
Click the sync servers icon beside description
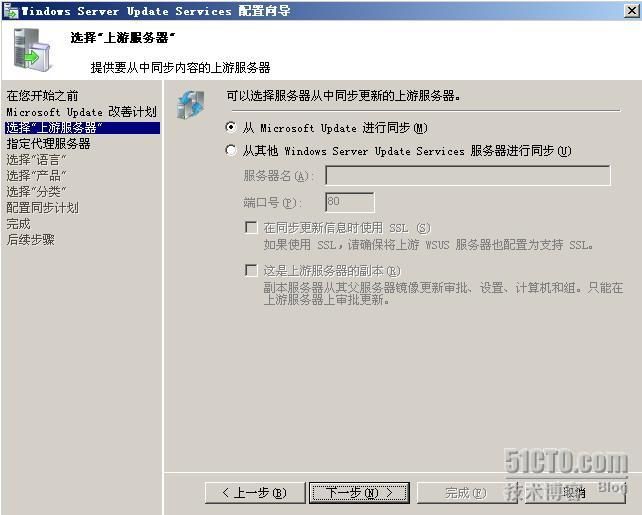coord(190,105)
